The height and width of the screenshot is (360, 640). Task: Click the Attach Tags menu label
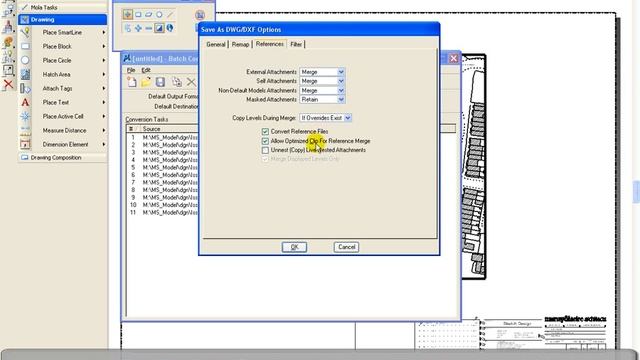point(57,88)
